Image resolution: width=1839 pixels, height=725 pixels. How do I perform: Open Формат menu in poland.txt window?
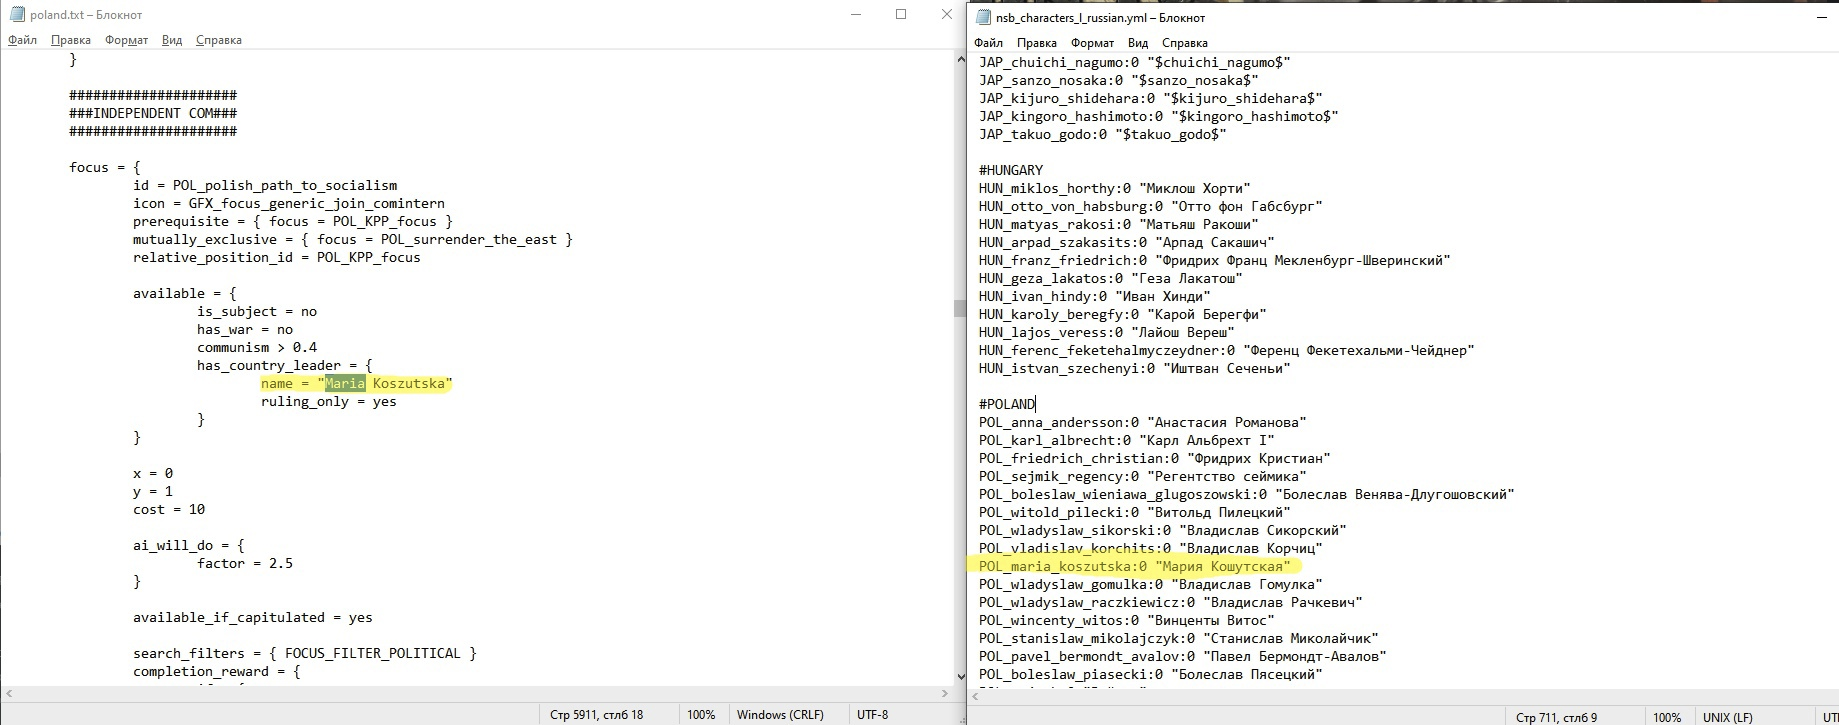[126, 40]
